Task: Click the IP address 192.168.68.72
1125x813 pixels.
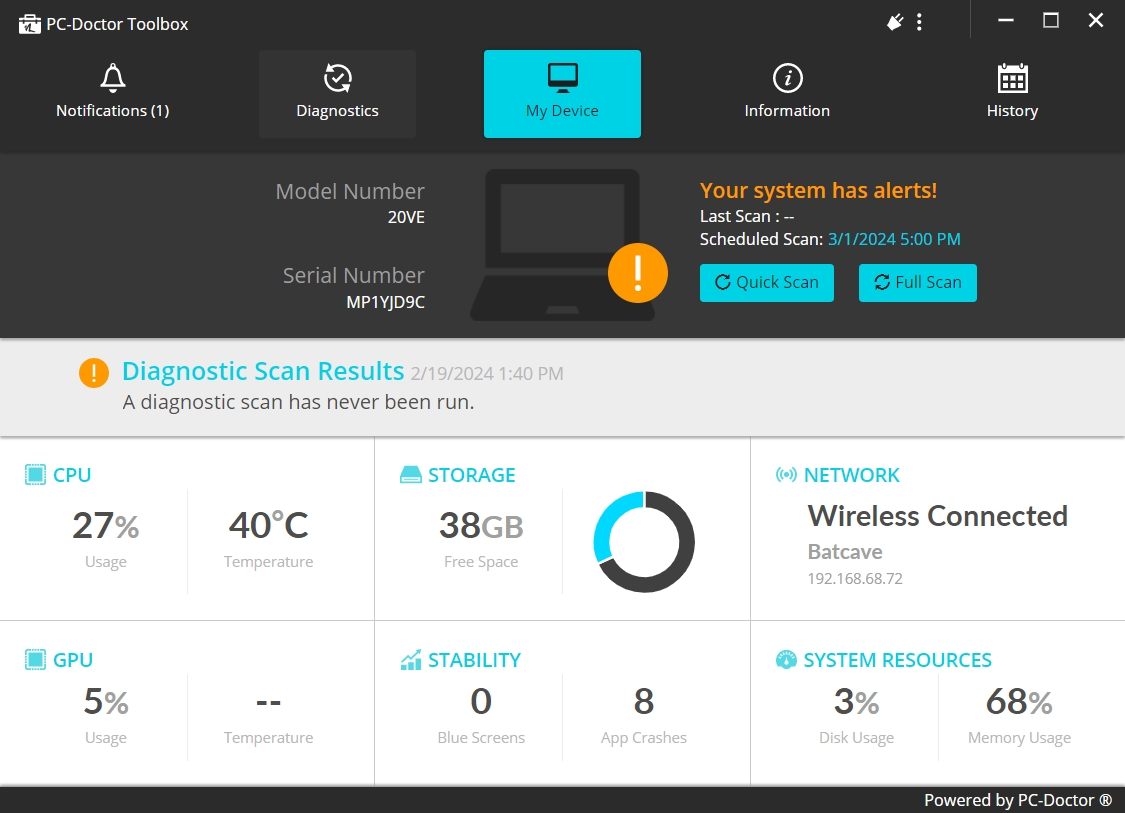Action: click(855, 578)
